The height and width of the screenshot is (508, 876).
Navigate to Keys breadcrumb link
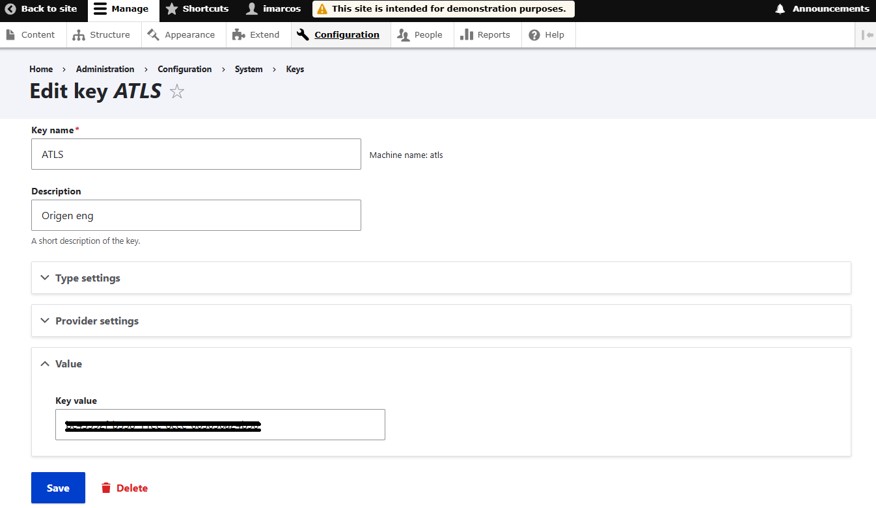[295, 69]
